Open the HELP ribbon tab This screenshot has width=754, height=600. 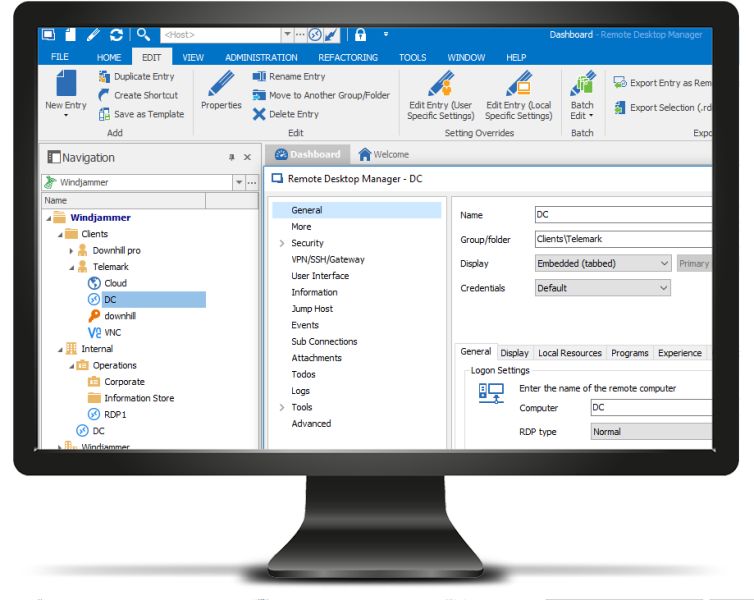516,57
